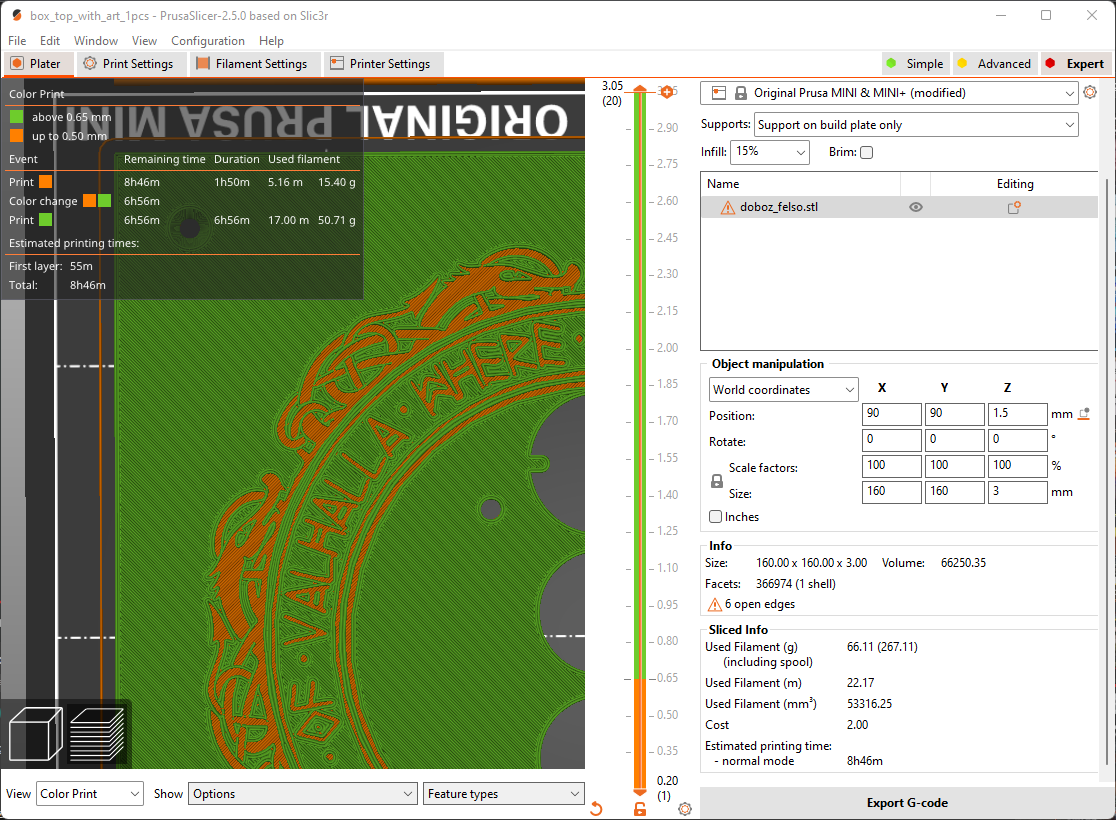Click the doboz_felso.stl editing icon

pyautogui.click(x=1014, y=207)
